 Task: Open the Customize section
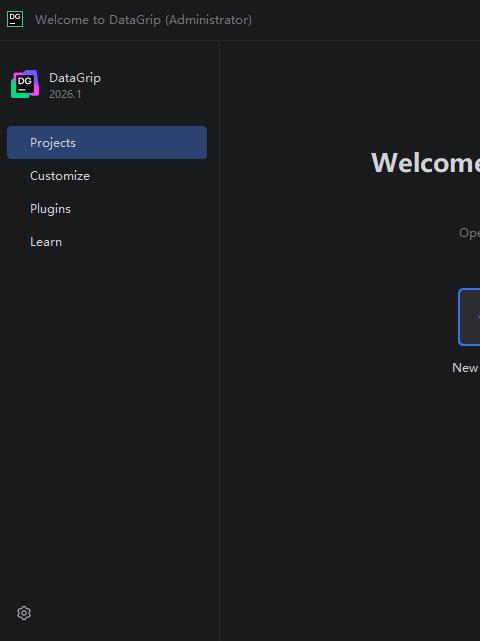pyautogui.click(x=107, y=175)
